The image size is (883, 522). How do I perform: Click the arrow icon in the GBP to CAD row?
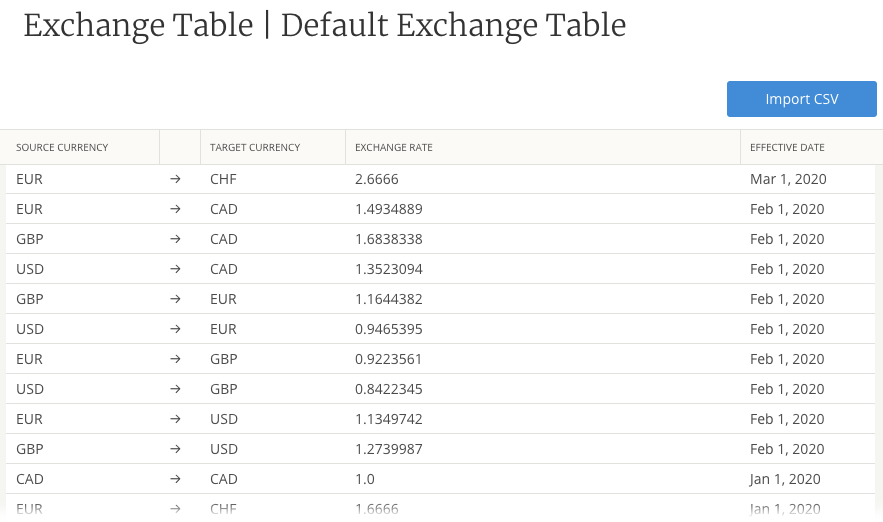(x=176, y=239)
